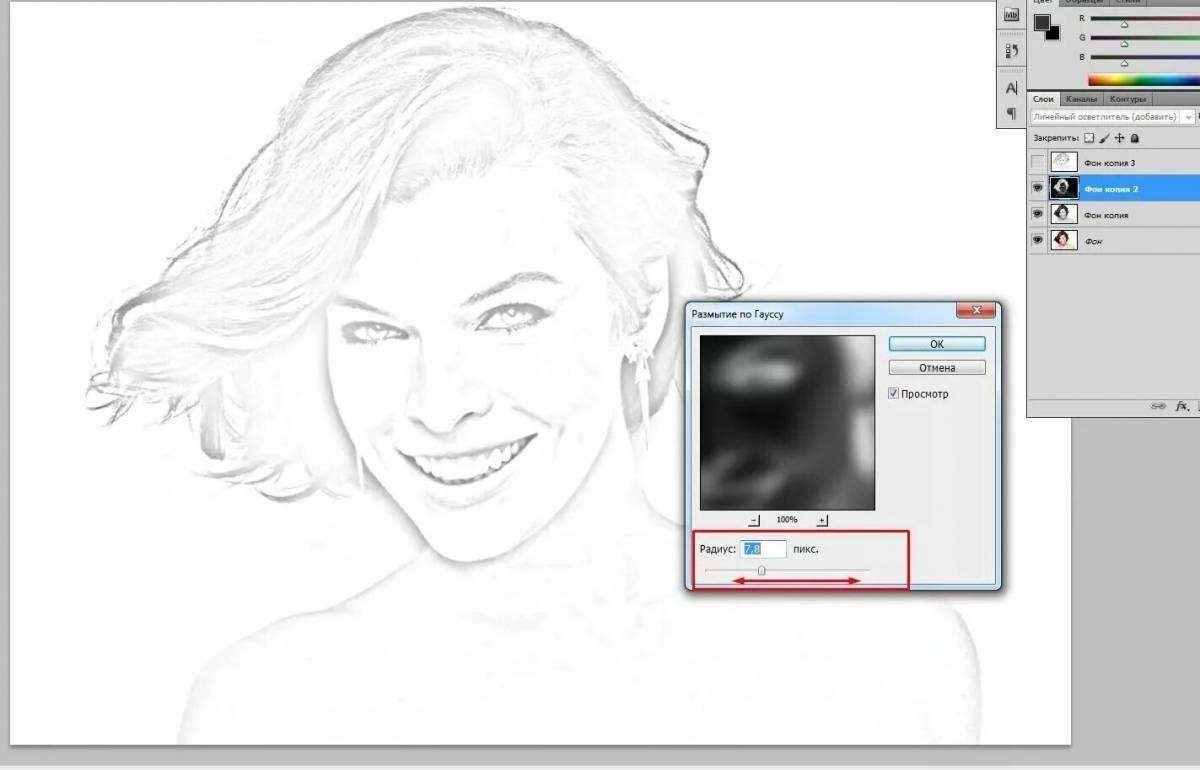Zoom in the blur preview with plus

tap(822, 520)
